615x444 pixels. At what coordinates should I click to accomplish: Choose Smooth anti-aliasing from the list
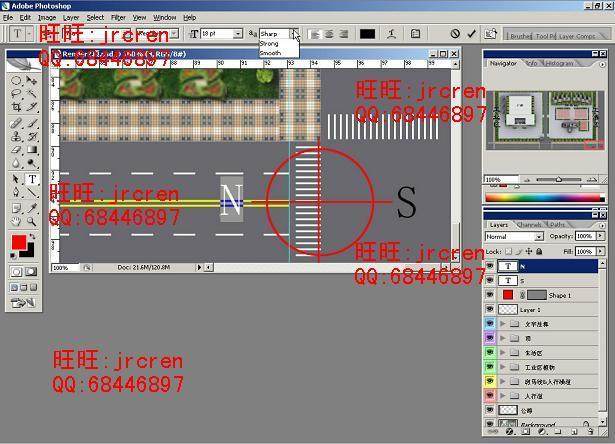point(278,53)
